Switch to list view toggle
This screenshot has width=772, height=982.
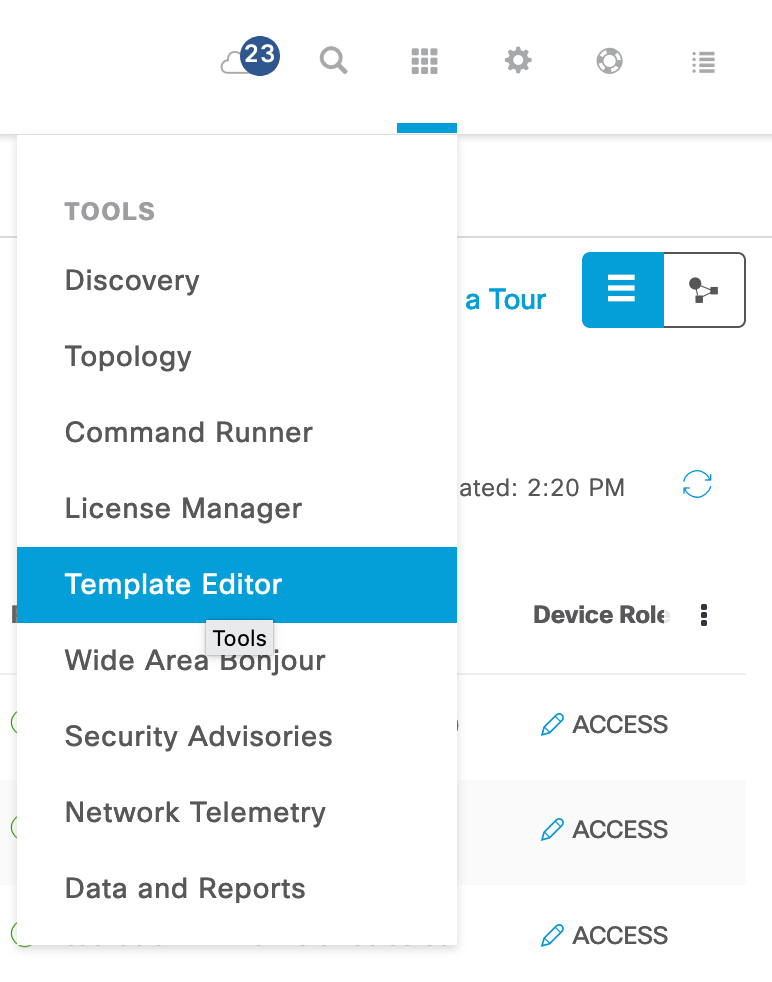[622, 290]
